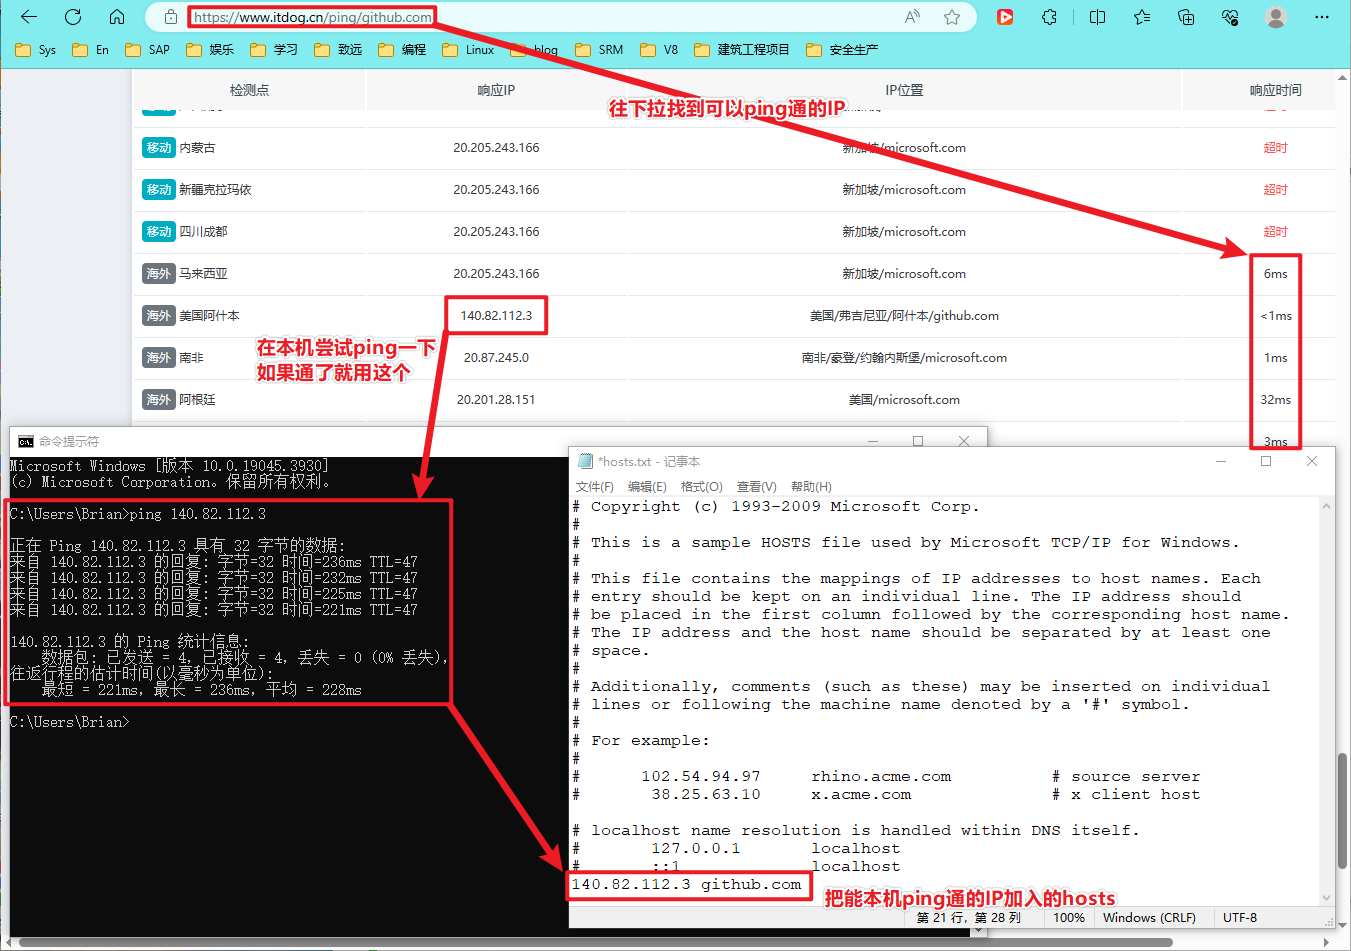Add this page to favorites with the star

click(x=952, y=17)
